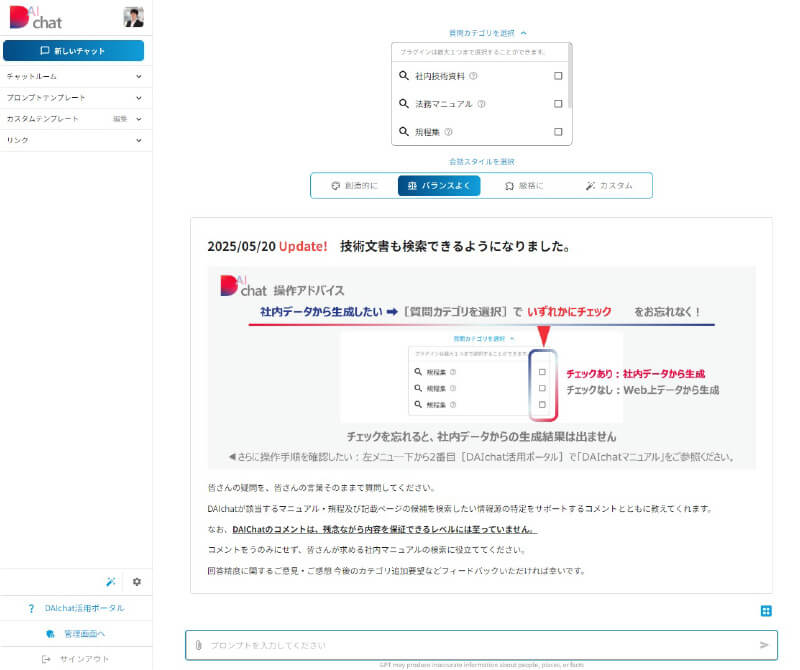Tick the 規程集 checkbox
Image resolution: width=800 pixels, height=670 pixels.
pyautogui.click(x=558, y=132)
